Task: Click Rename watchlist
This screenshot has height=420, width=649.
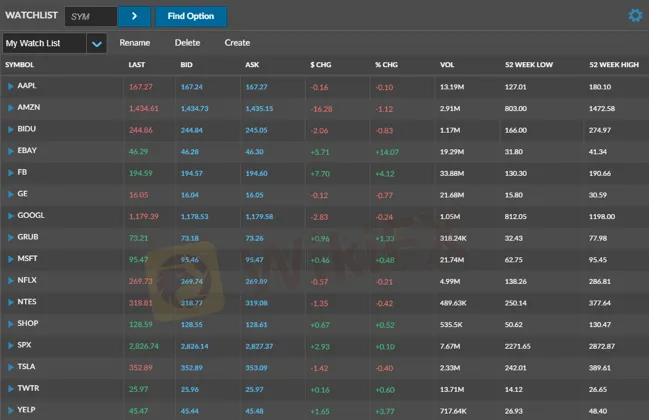Action: (x=135, y=43)
